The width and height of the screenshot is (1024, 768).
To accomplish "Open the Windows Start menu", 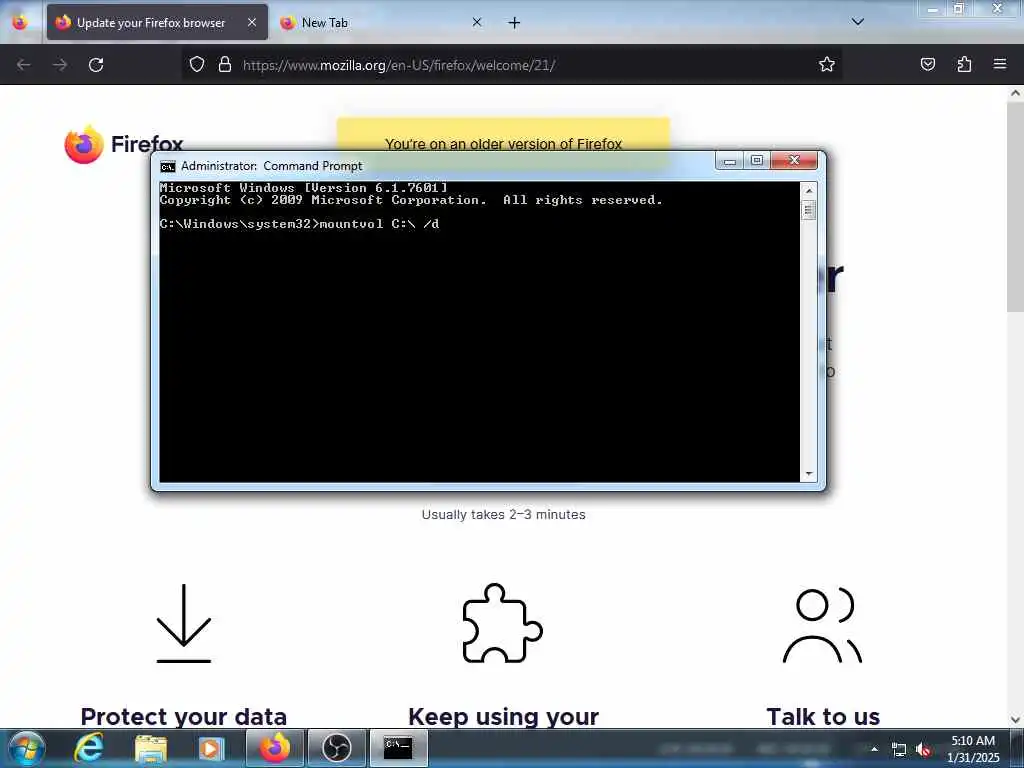I will pyautogui.click(x=27, y=748).
